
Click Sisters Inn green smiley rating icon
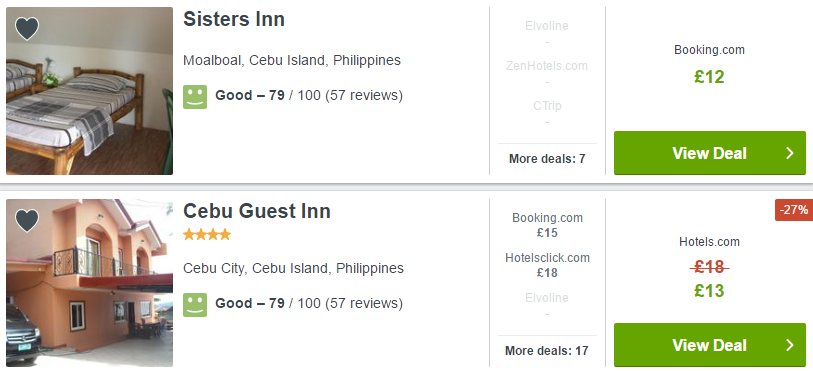pyautogui.click(x=195, y=97)
